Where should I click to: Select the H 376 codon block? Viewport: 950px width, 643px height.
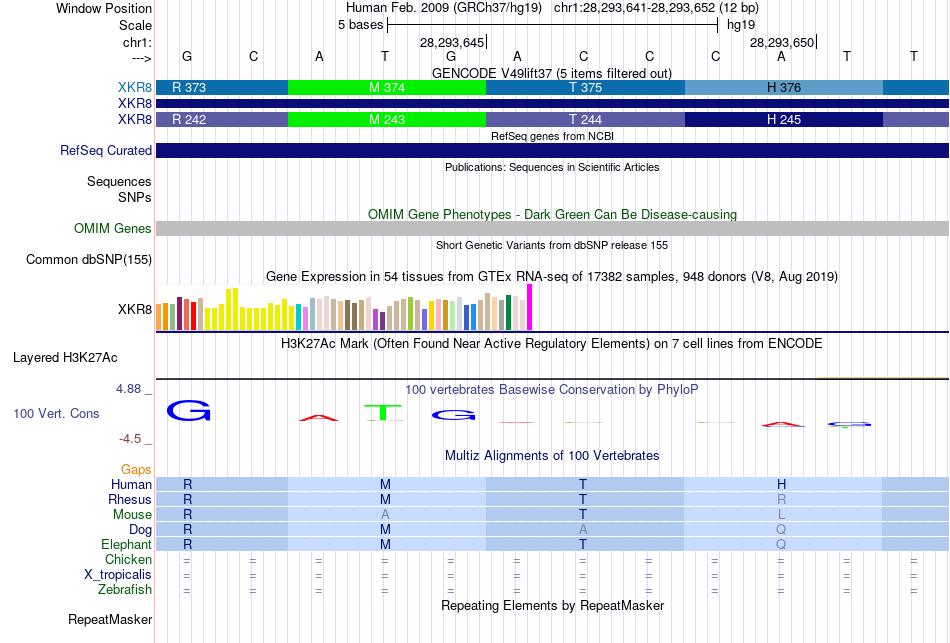[783, 87]
